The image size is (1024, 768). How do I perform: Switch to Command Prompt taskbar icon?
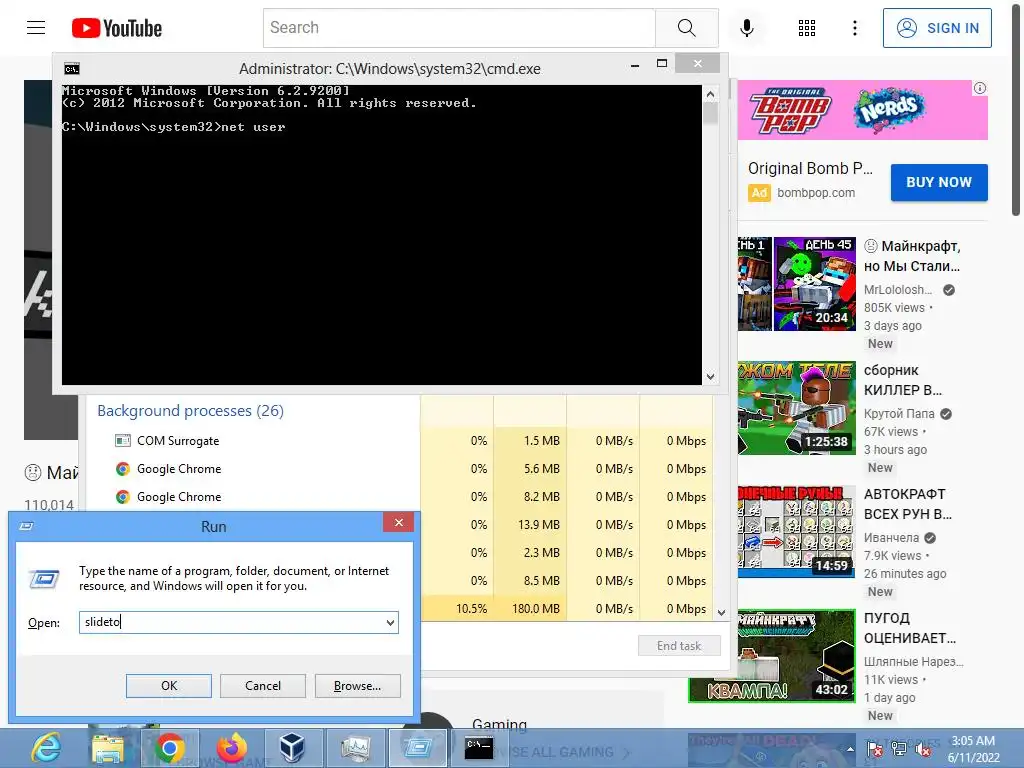479,748
